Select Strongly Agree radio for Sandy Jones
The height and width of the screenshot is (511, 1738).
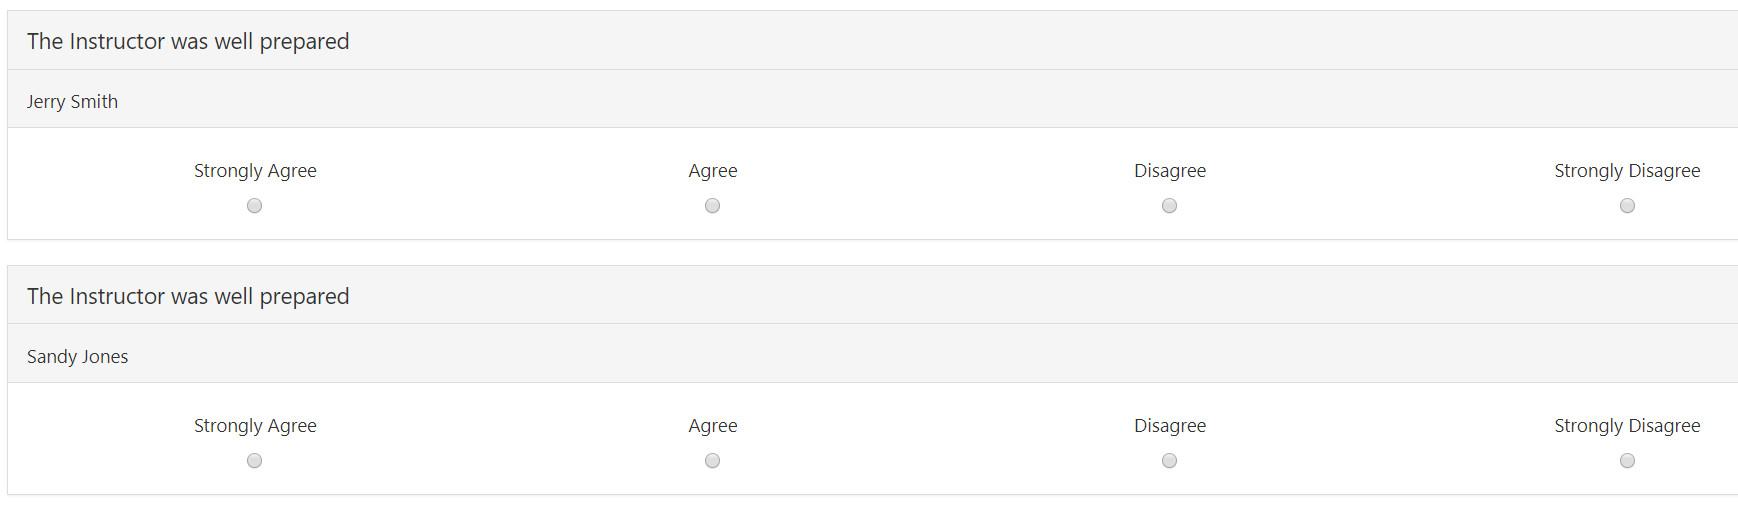pos(255,461)
